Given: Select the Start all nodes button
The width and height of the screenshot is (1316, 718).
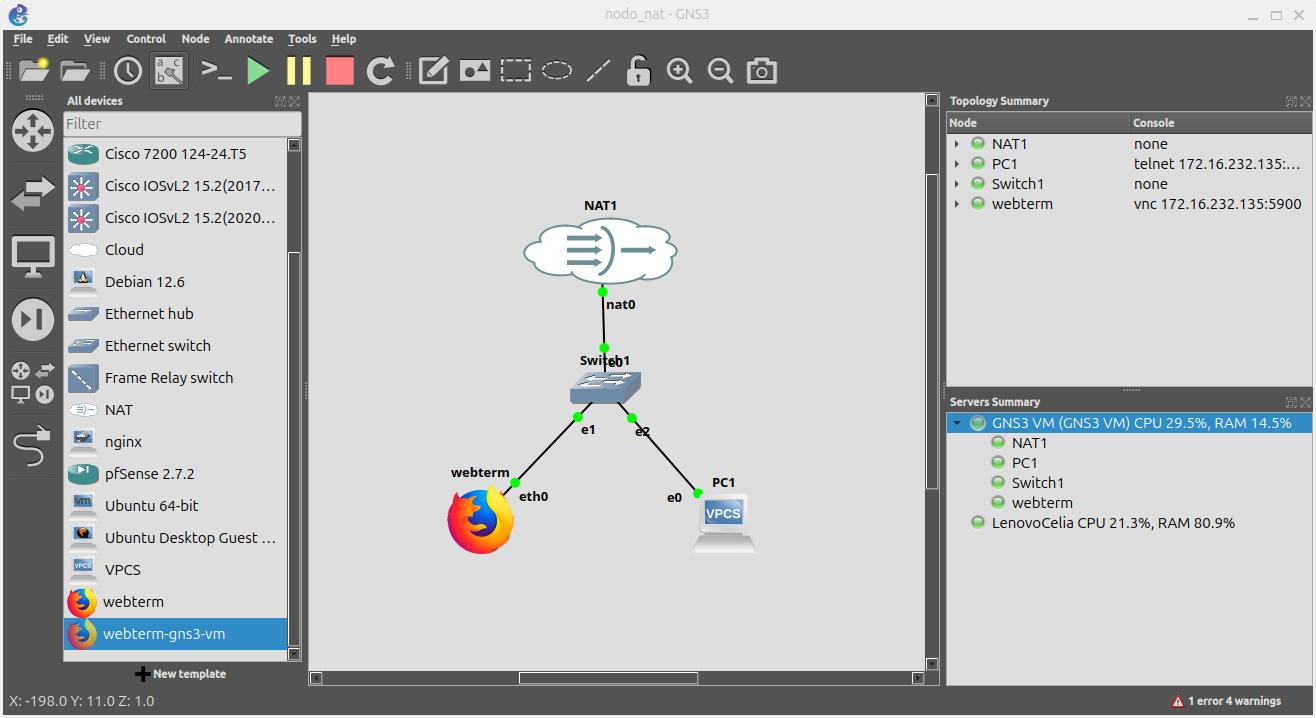Looking at the screenshot, I should 258,70.
